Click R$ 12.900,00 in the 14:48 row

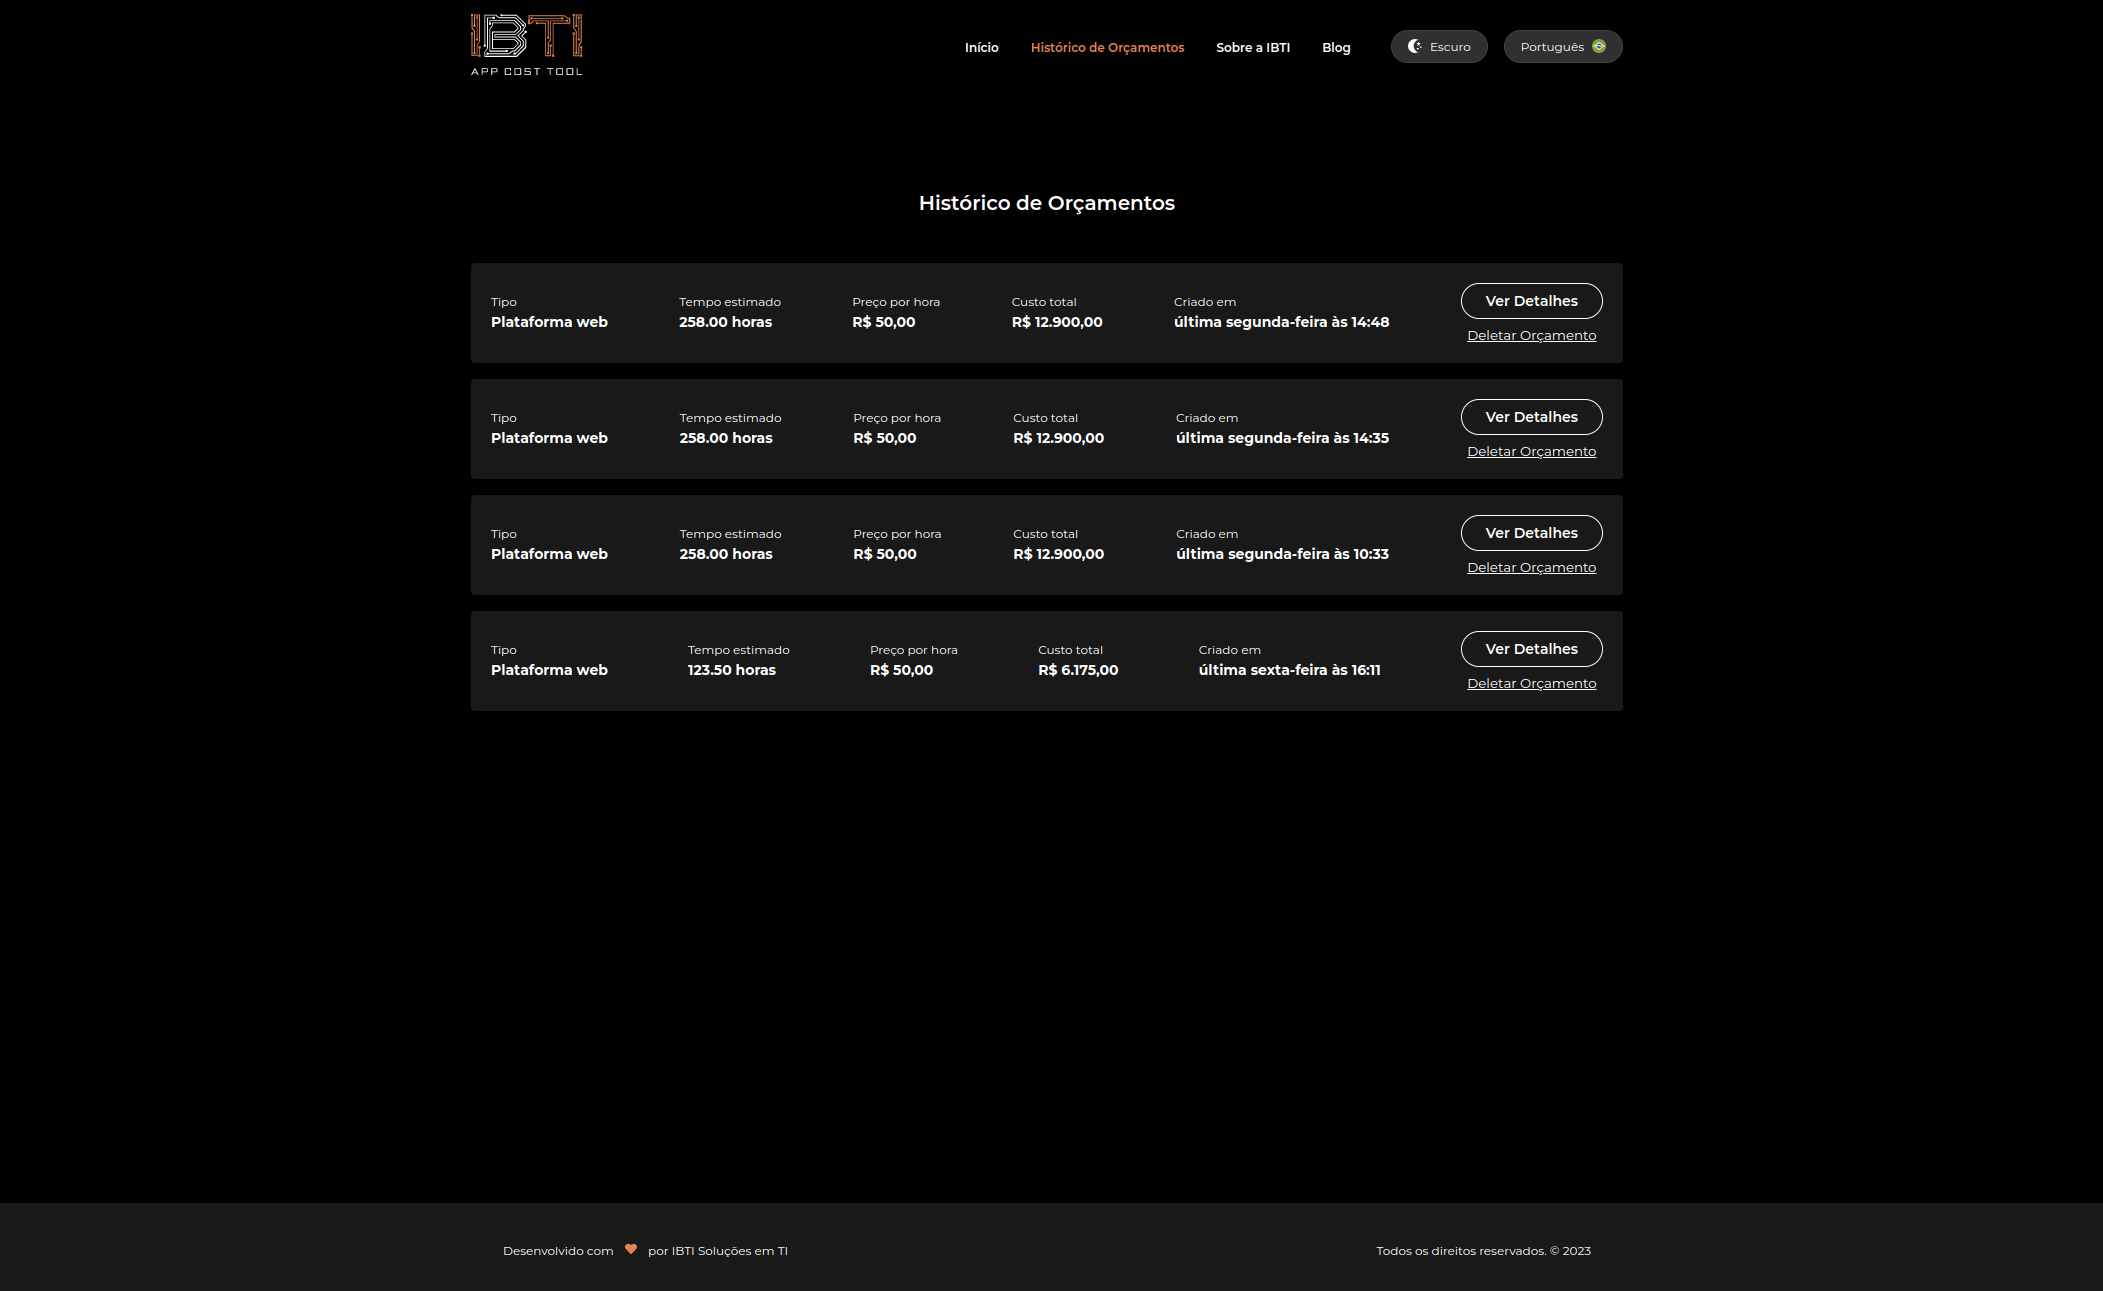pyautogui.click(x=1057, y=322)
